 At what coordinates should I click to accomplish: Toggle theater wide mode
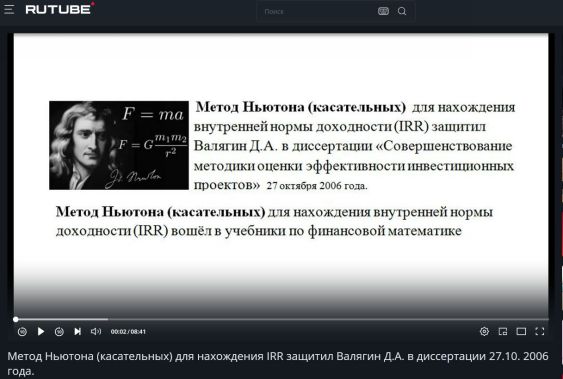click(521, 331)
